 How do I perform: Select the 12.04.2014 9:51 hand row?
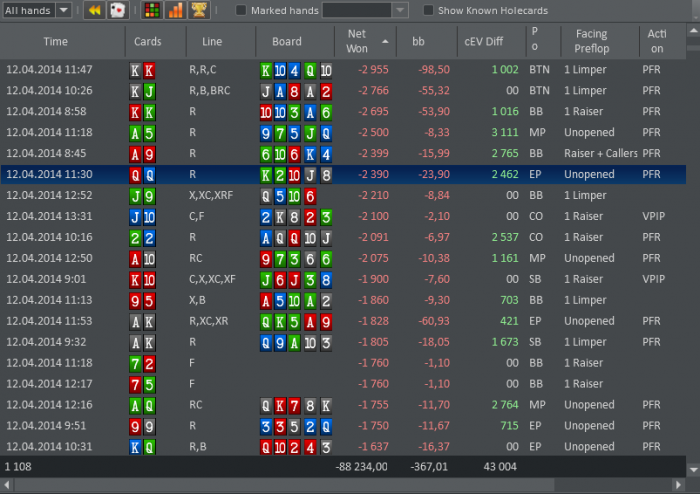(x=343, y=426)
